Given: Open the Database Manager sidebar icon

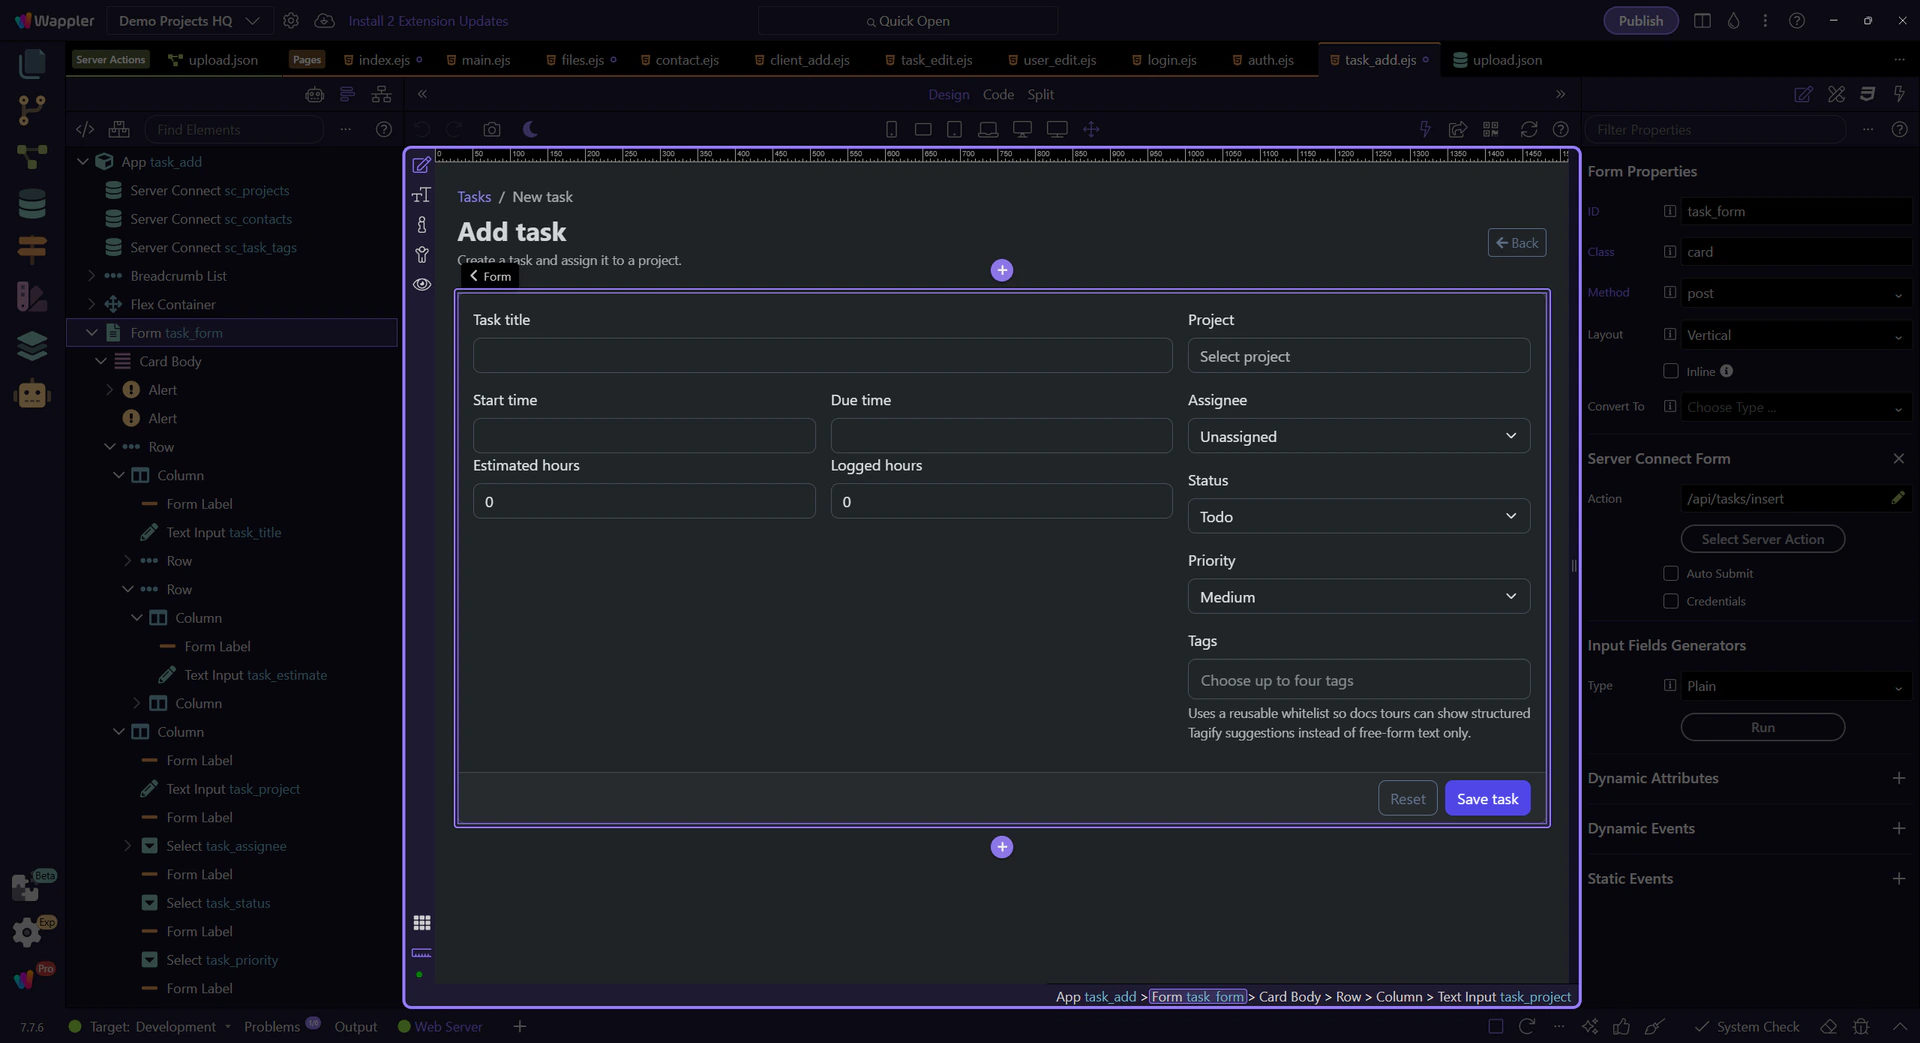Looking at the screenshot, I should pos(32,204).
